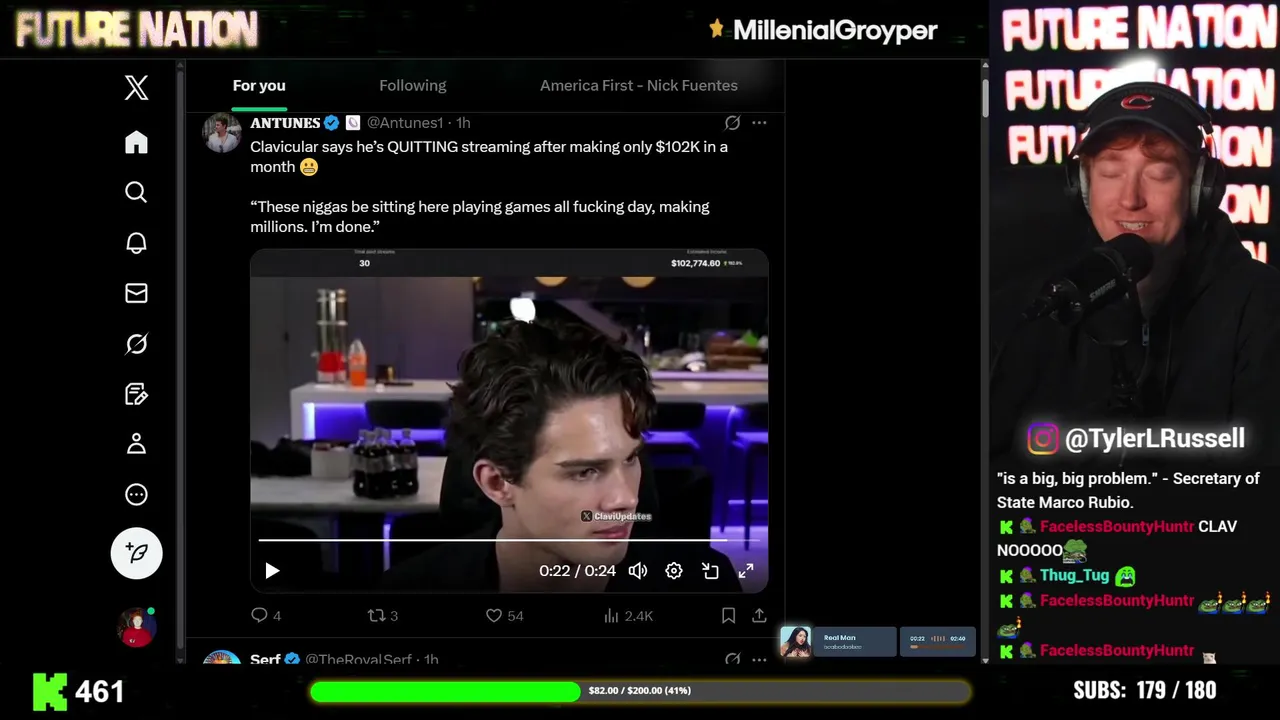The width and height of the screenshot is (1280, 720).
Task: Switch to the Following tab
Action: pyautogui.click(x=413, y=86)
